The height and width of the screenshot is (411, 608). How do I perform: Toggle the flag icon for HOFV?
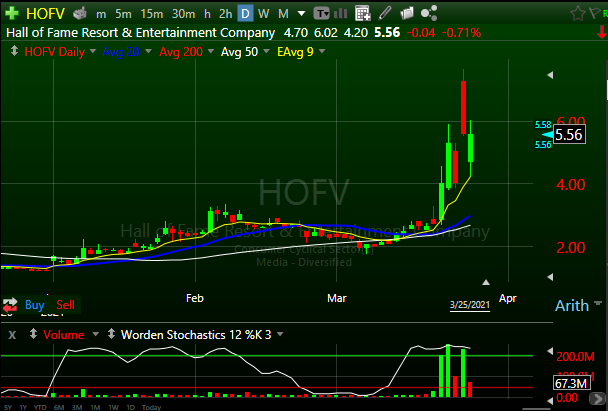click(595, 13)
